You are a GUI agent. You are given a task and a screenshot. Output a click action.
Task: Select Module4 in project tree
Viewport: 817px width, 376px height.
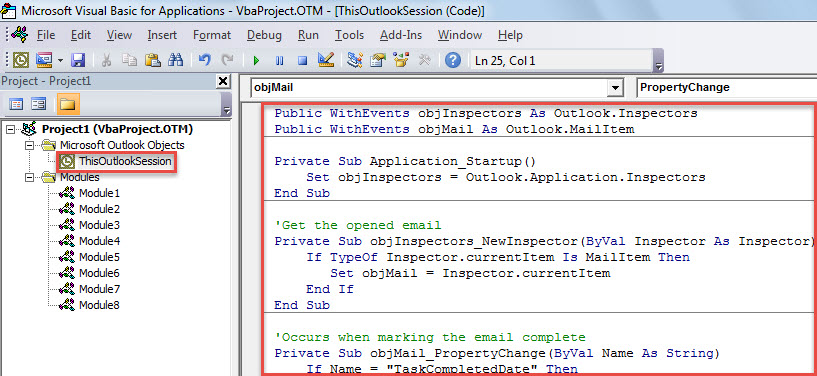(x=99, y=241)
